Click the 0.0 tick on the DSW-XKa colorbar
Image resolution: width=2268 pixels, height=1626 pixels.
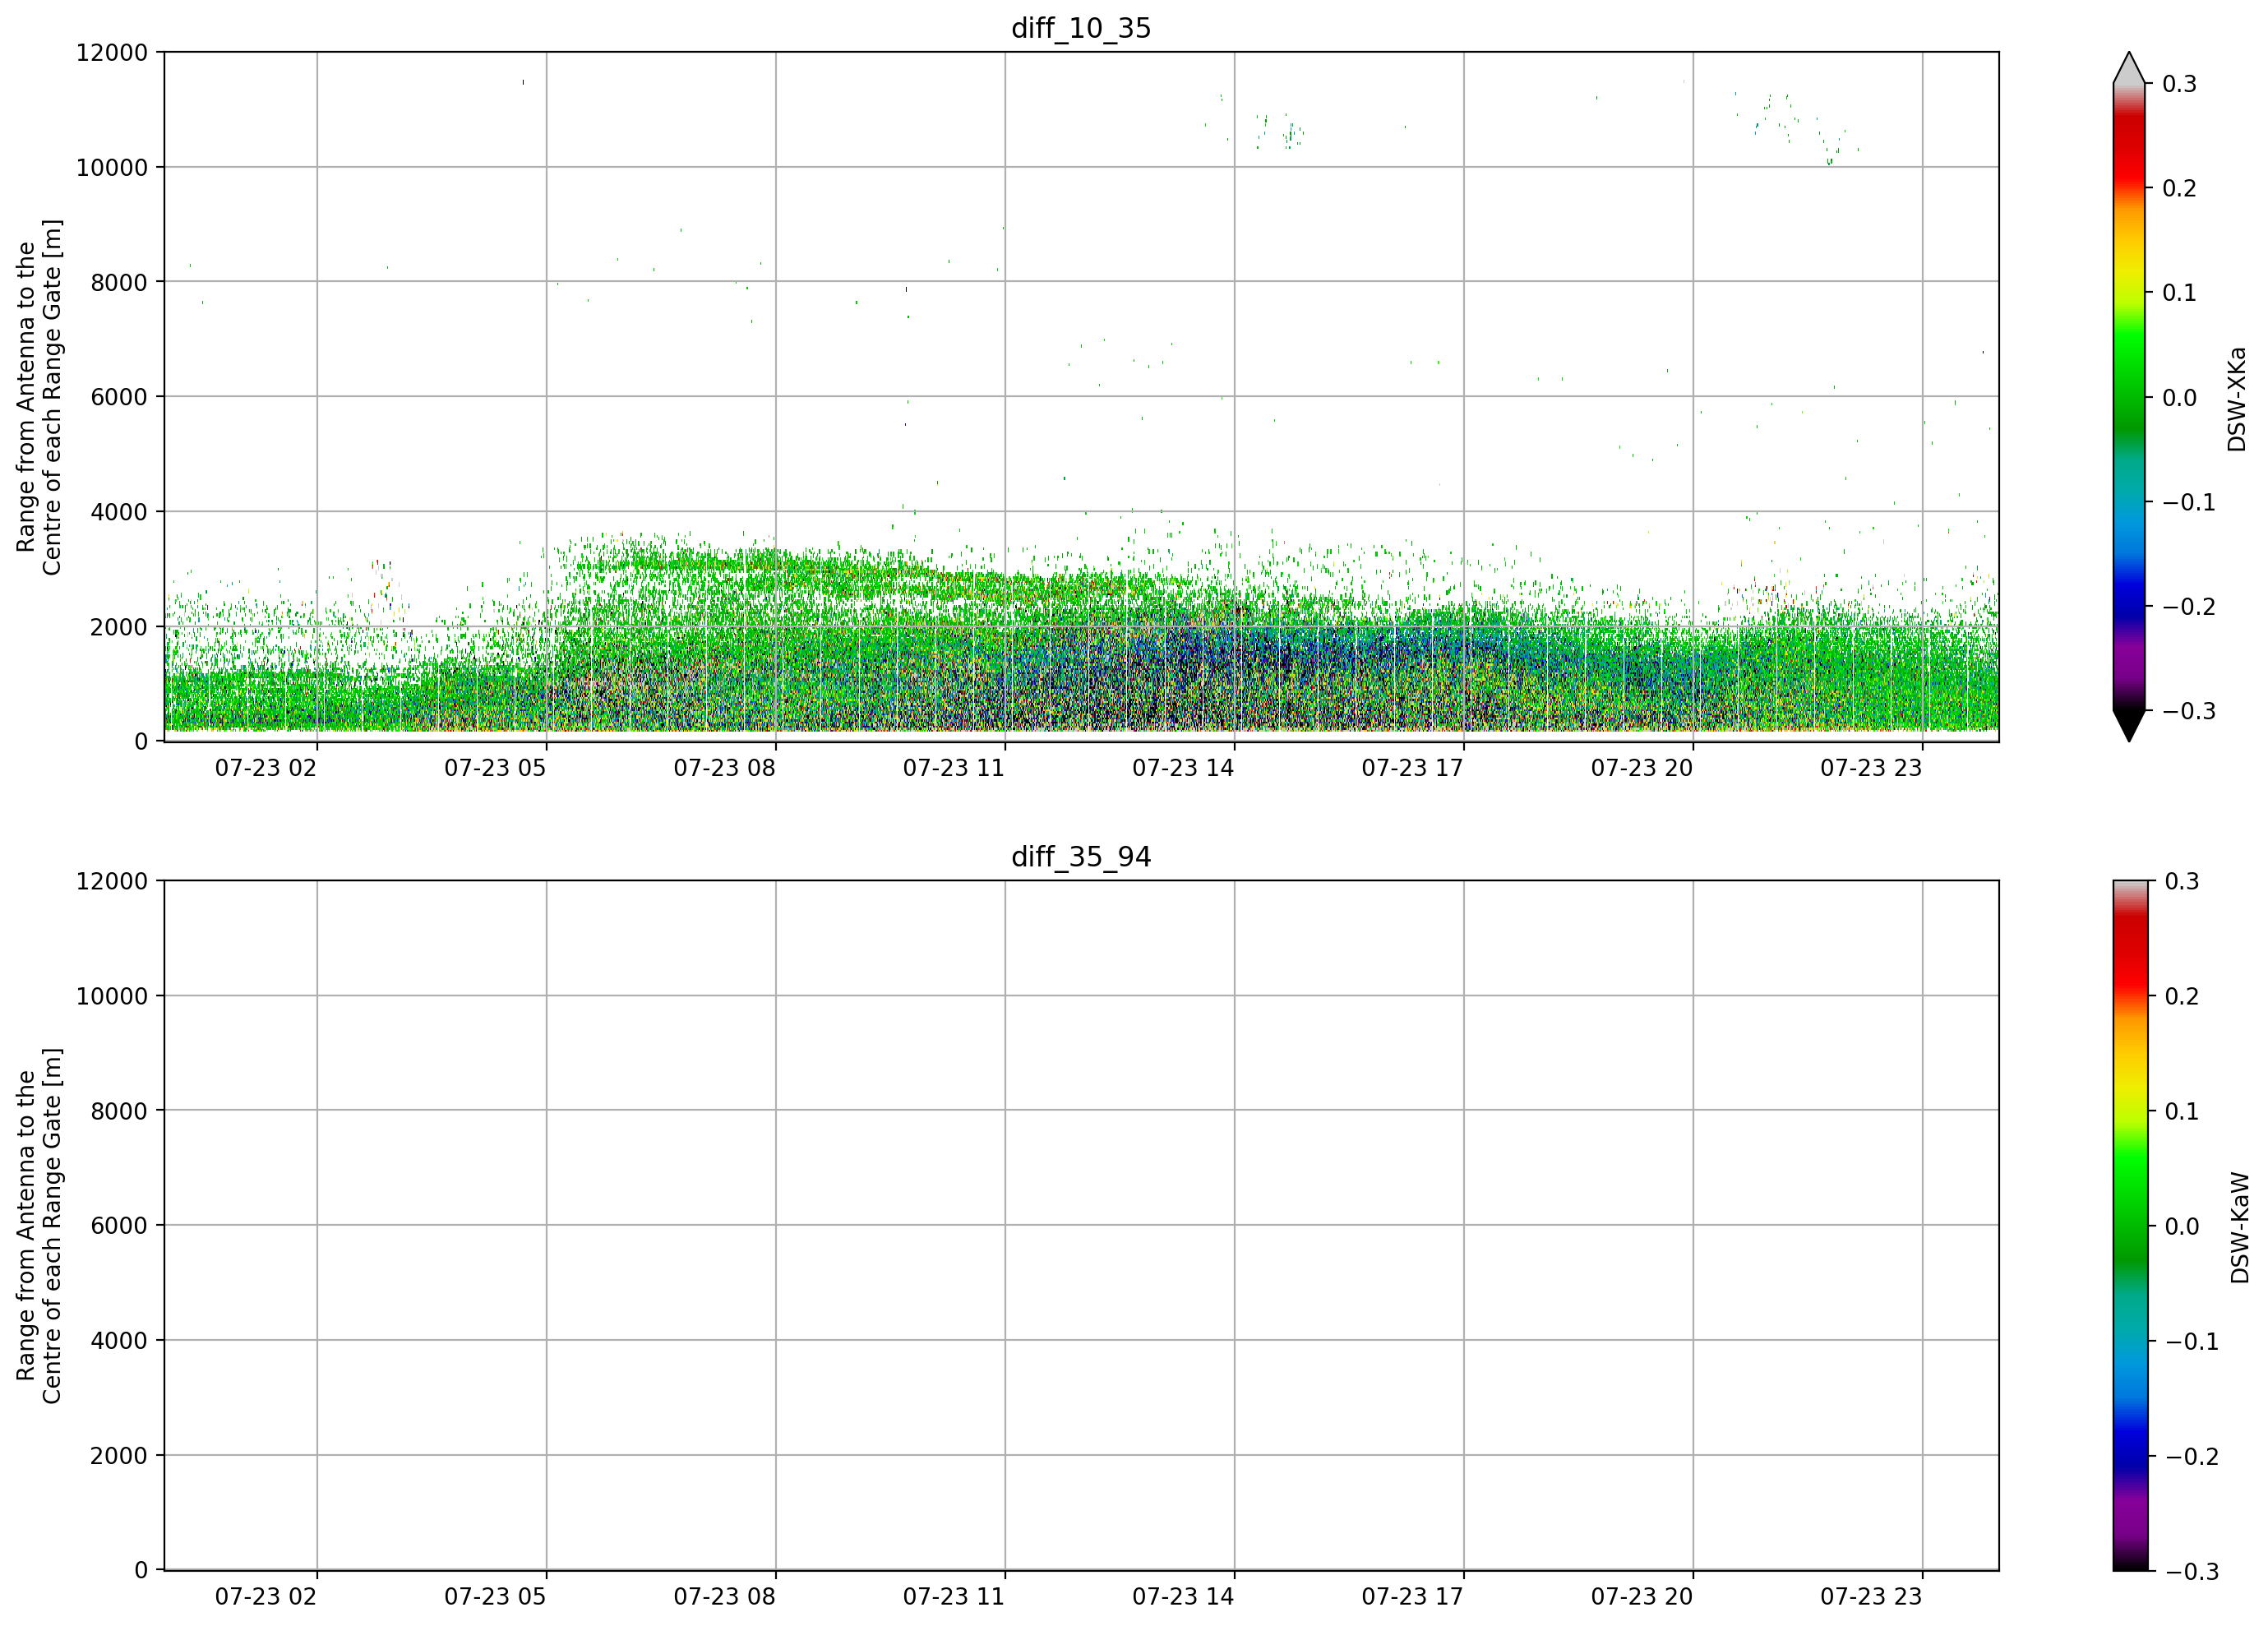click(x=2179, y=398)
